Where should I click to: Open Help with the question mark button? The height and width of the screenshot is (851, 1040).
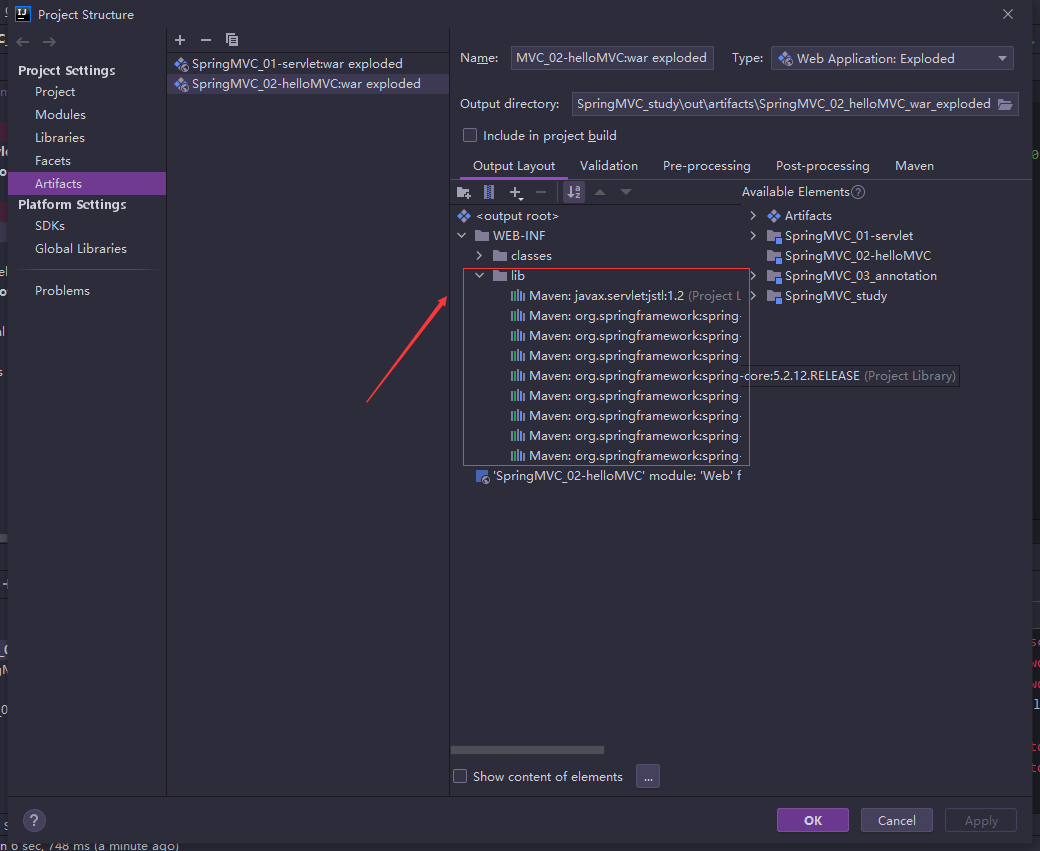[x=34, y=820]
